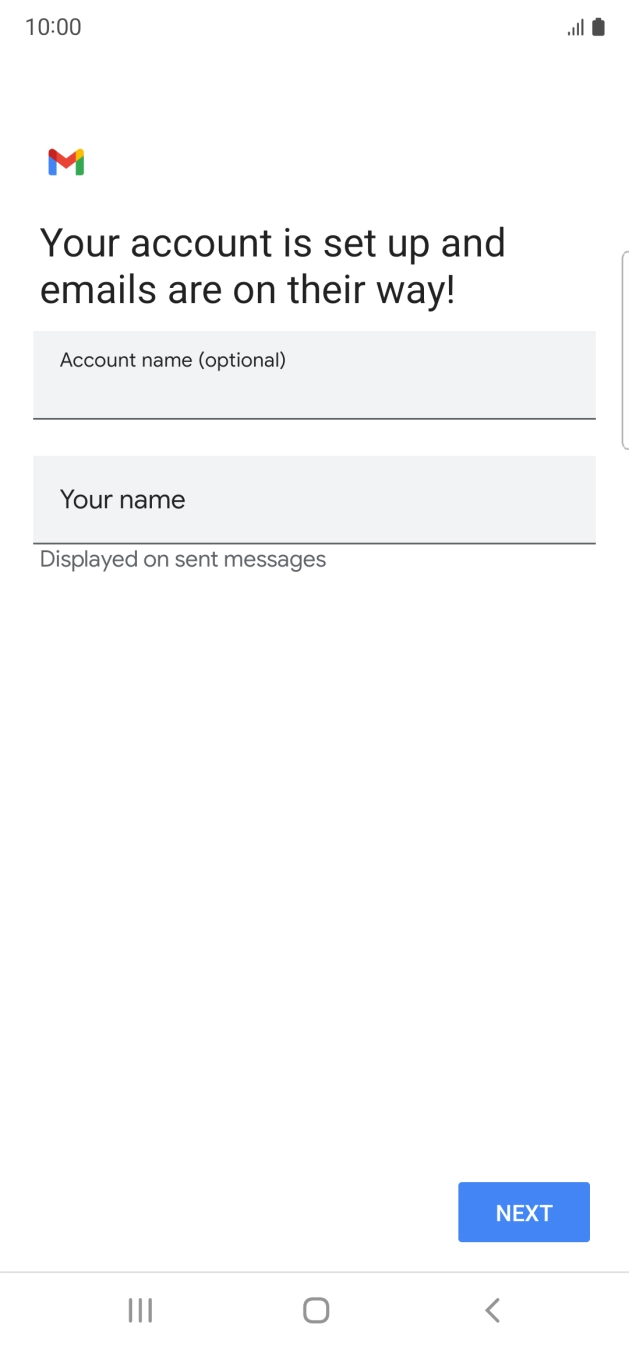Focus the Account name underline
The image size is (629, 1350).
(314, 417)
